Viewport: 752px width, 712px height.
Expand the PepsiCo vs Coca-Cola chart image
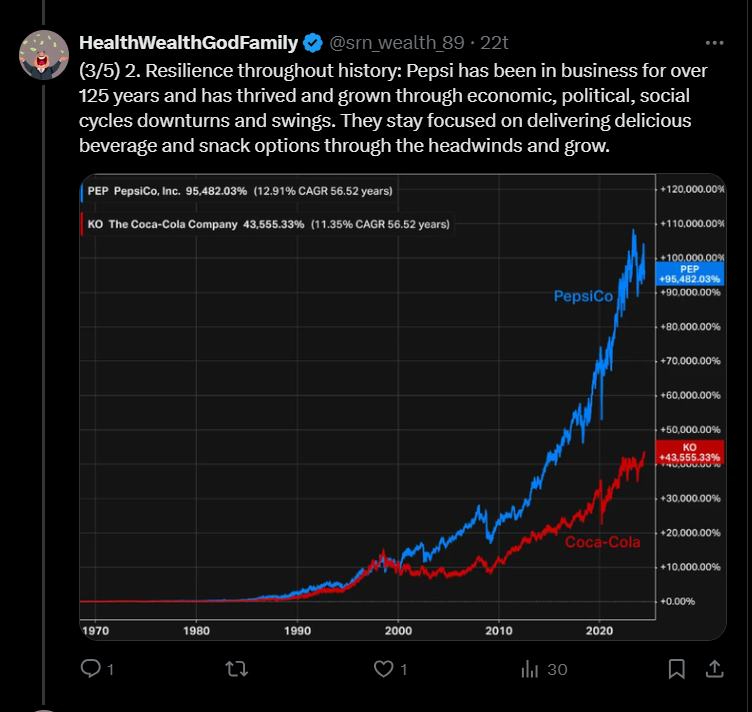pos(402,407)
